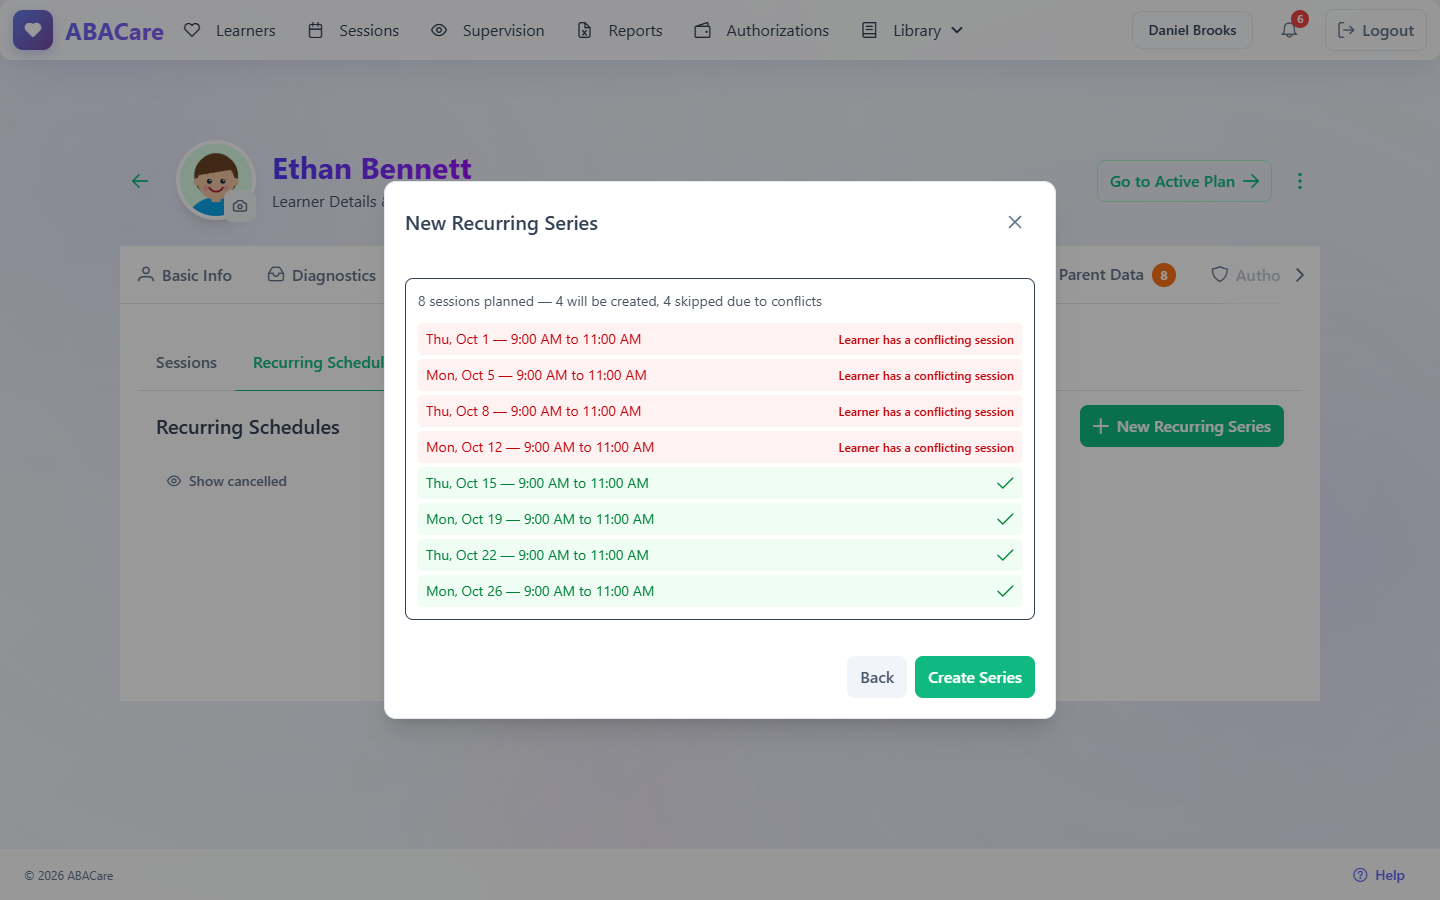This screenshot has width=1440, height=900.
Task: Click the Mon, Oct 26 session row
Action: point(720,591)
